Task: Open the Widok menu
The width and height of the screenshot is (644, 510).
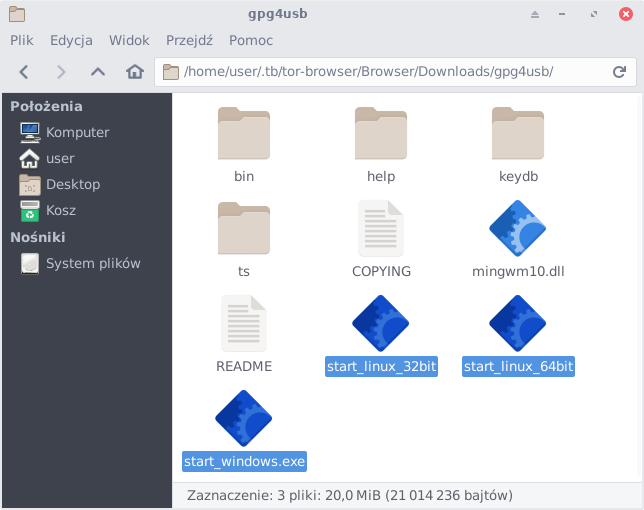Action: pos(129,40)
